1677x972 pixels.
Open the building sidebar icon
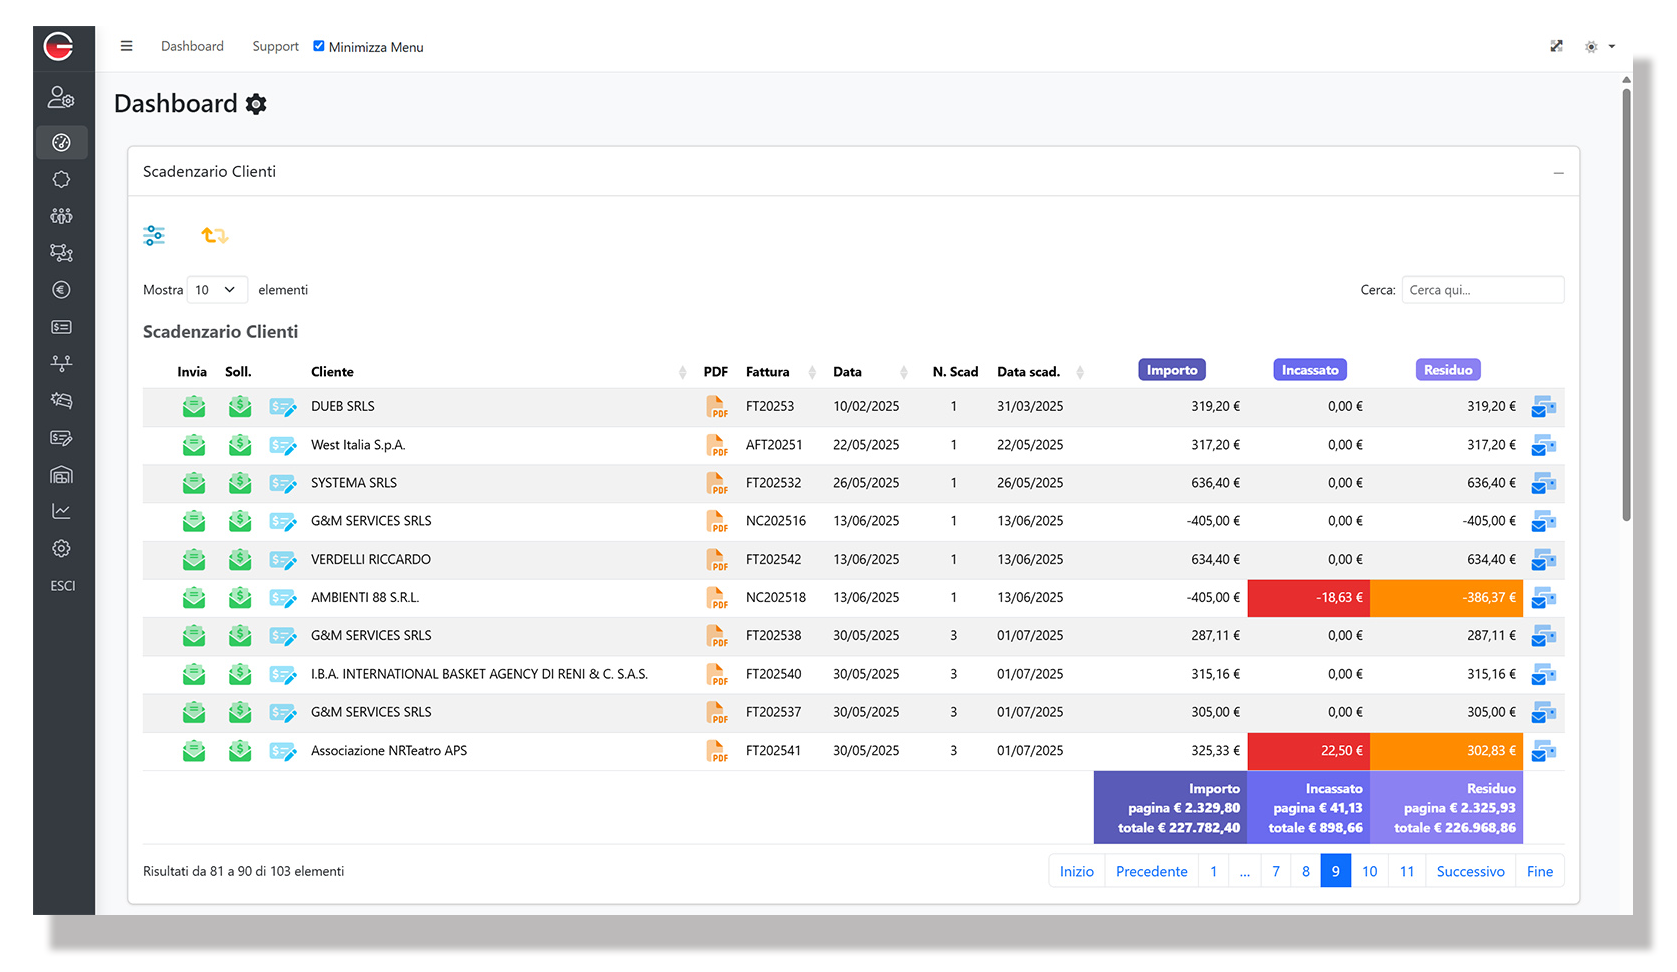pos(62,475)
